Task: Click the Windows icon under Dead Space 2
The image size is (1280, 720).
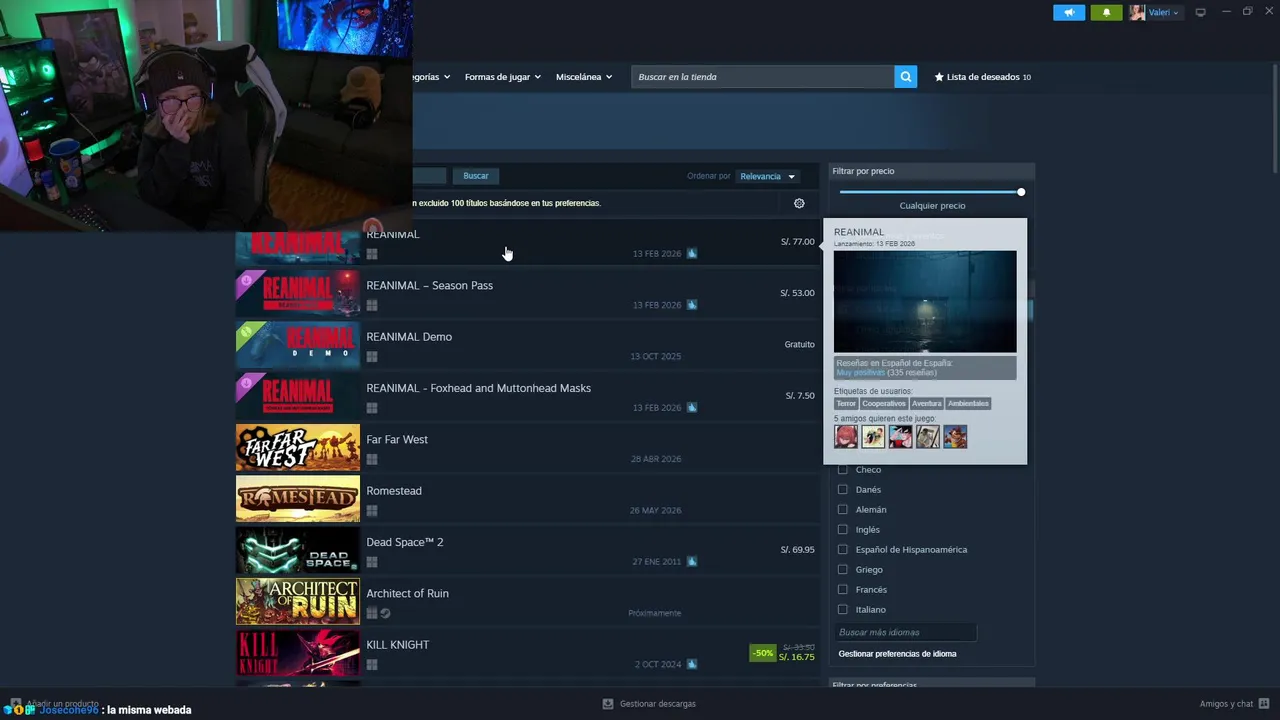Action: tap(372, 561)
